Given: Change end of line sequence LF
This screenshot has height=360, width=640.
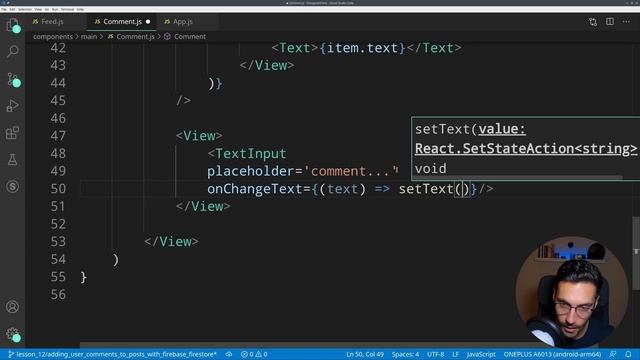Looking at the screenshot, I should pyautogui.click(x=456, y=354).
